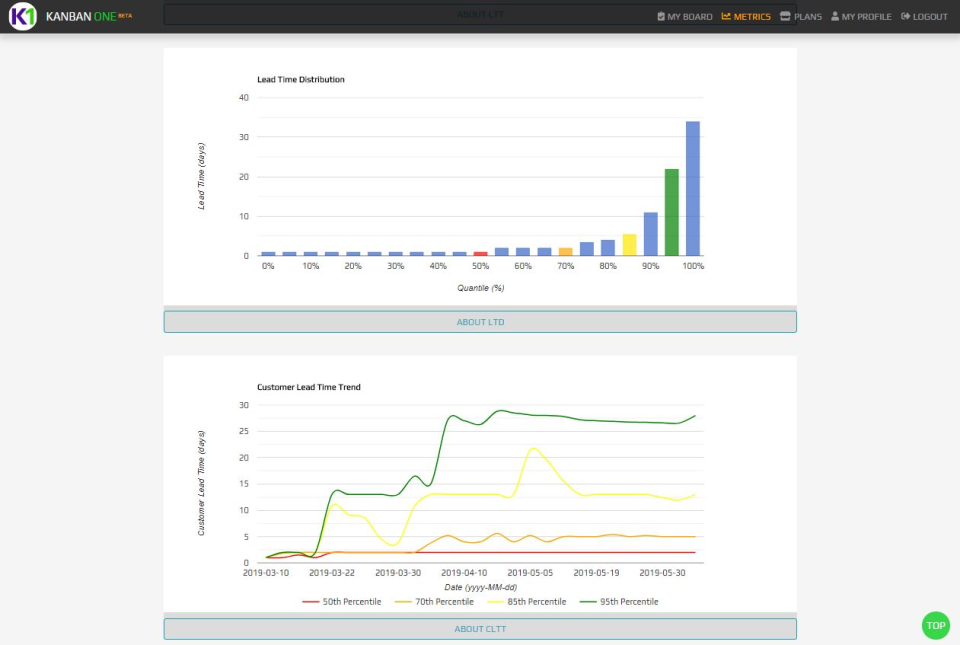Screen dimensions: 960x645
Task: Click the K1 Kanban One logo
Action: click(22, 16)
